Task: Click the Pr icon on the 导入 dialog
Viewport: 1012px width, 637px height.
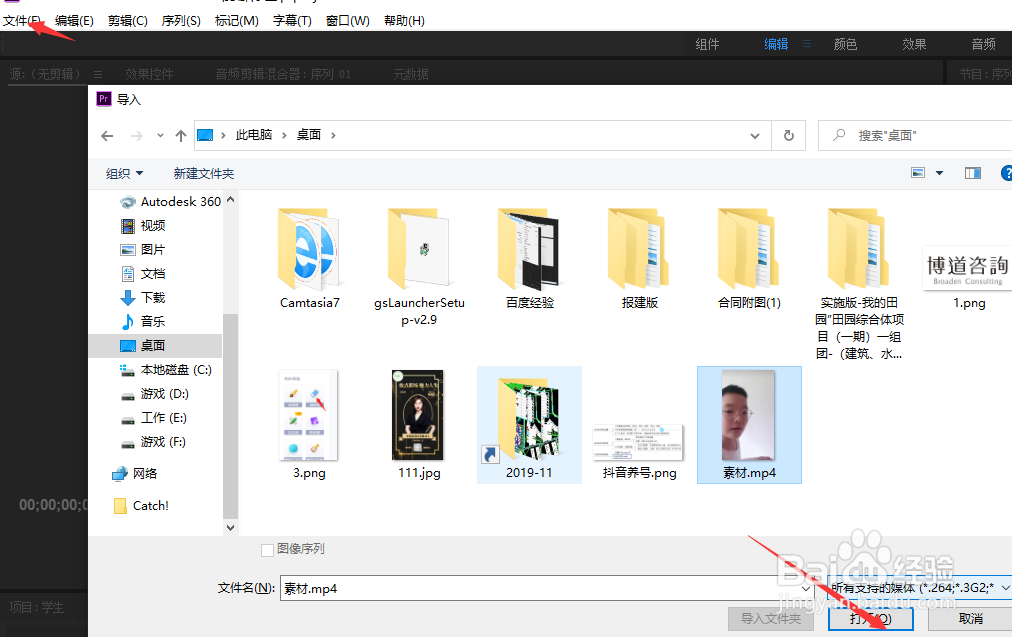Action: [x=104, y=99]
